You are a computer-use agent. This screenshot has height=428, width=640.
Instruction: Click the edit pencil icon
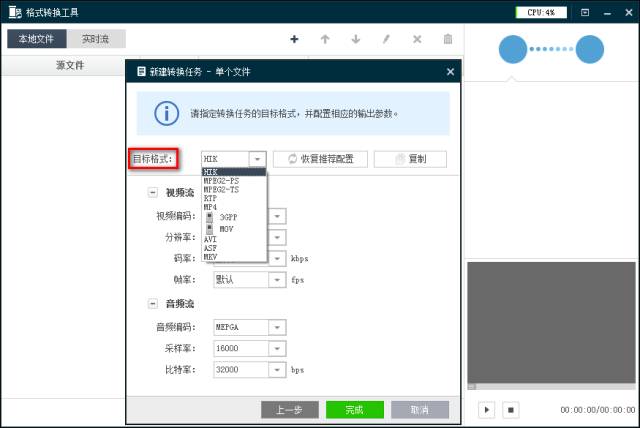386,39
